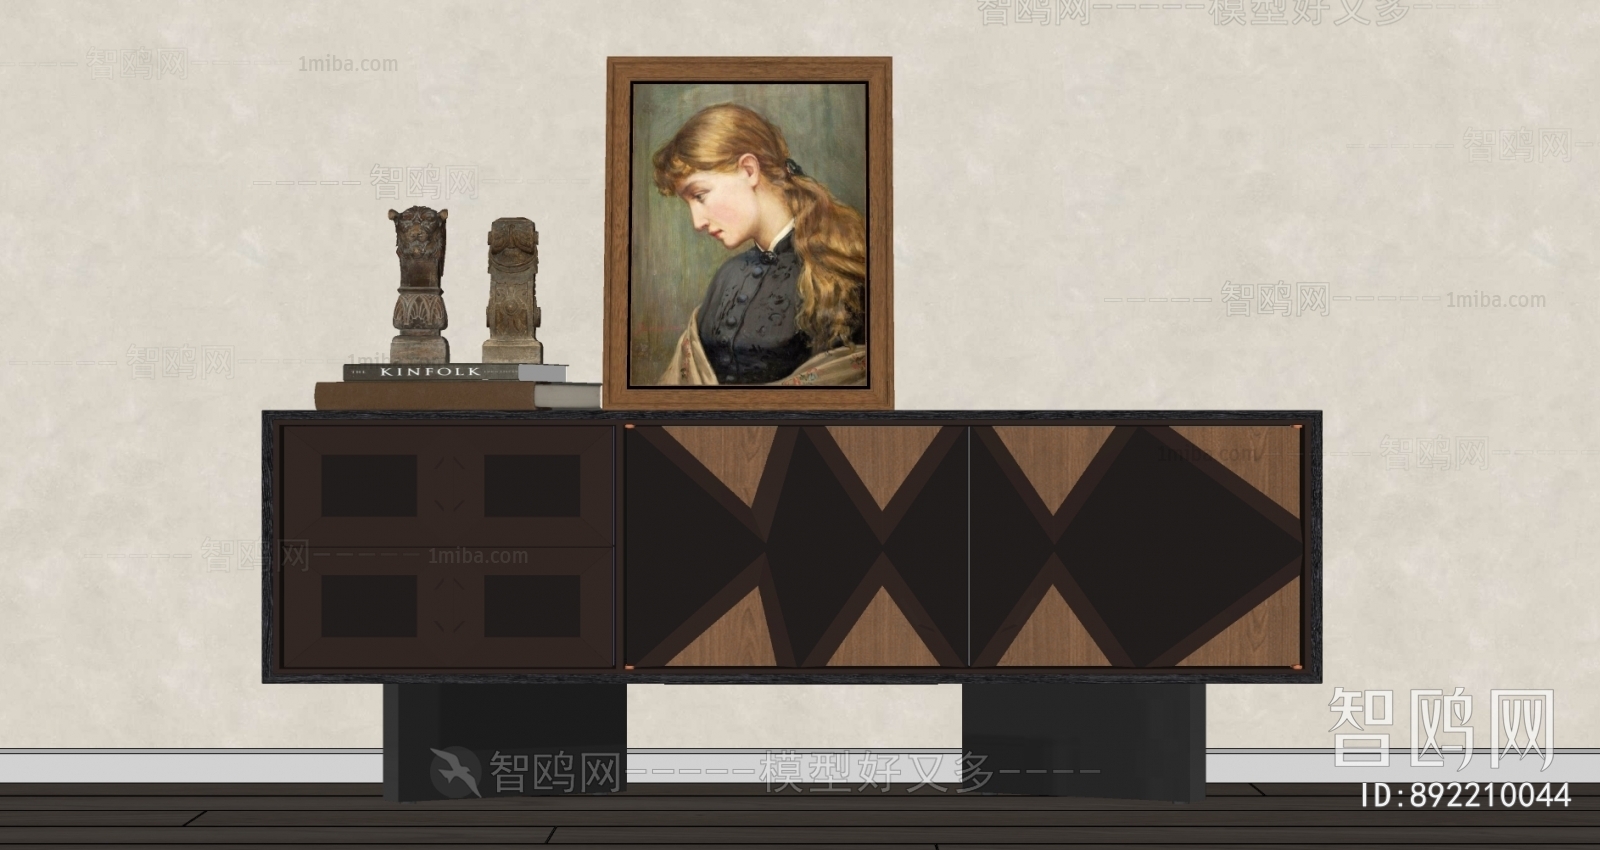Select the stone sculpture beside the lion
Image resolution: width=1600 pixels, height=850 pixels.
pos(514,291)
